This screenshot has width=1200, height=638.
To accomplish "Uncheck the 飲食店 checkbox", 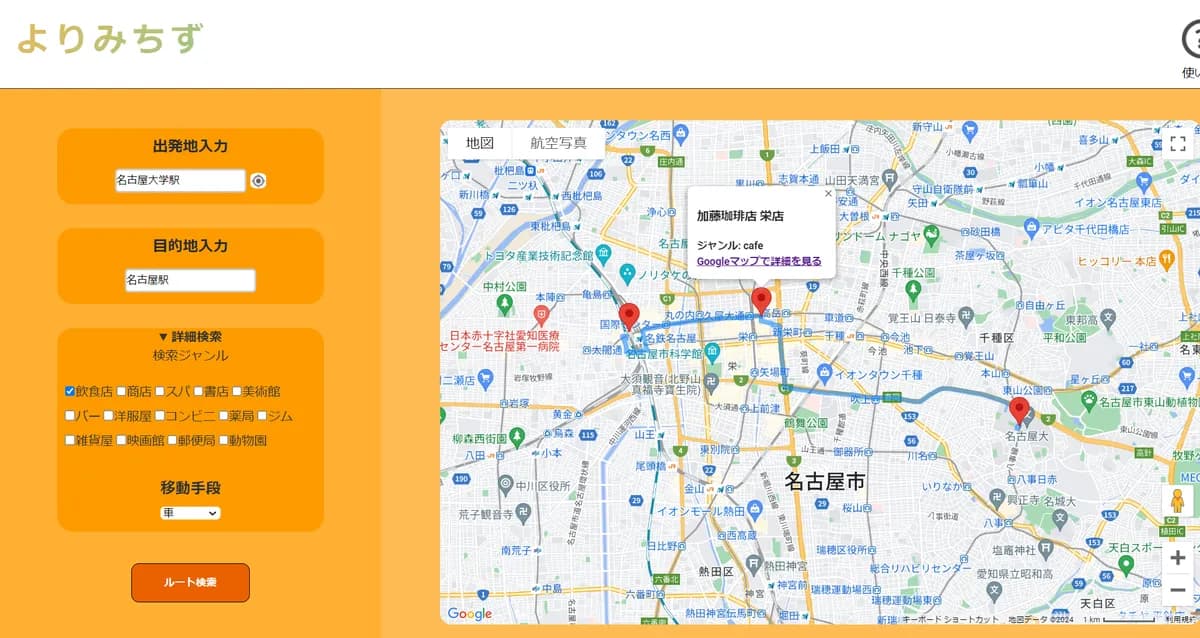I will pyautogui.click(x=70, y=391).
